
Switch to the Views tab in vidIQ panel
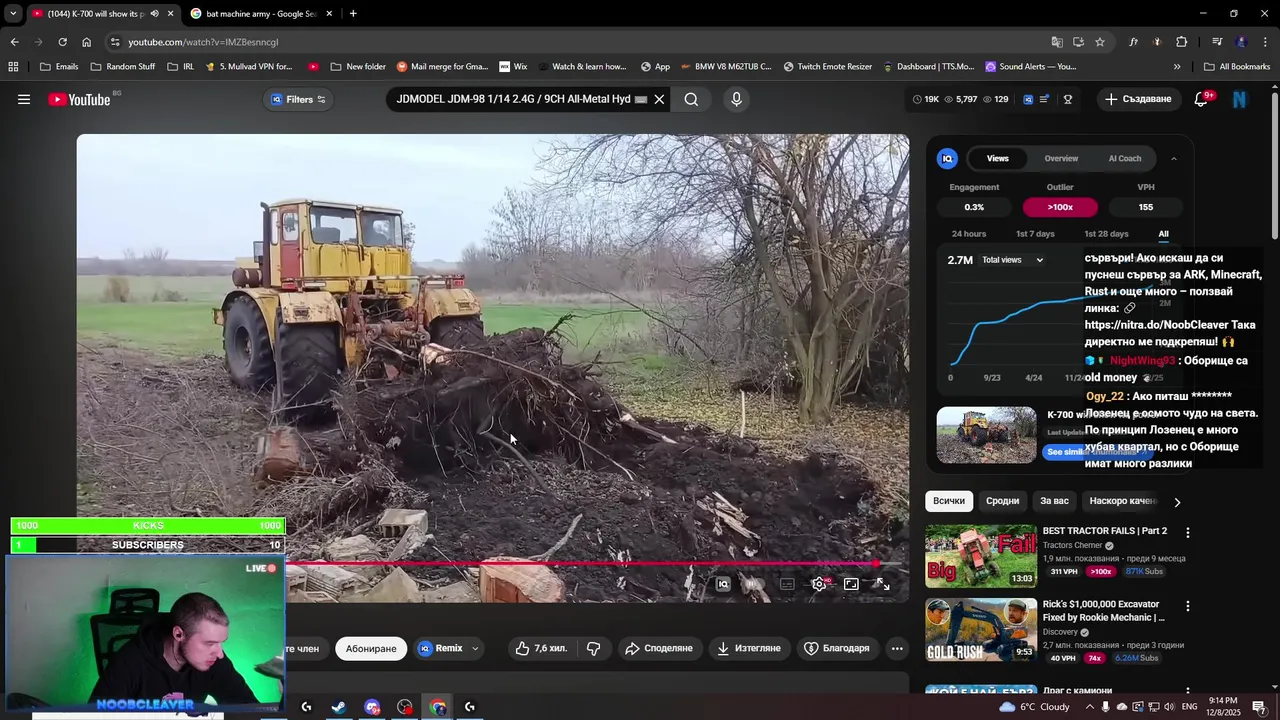click(x=998, y=158)
